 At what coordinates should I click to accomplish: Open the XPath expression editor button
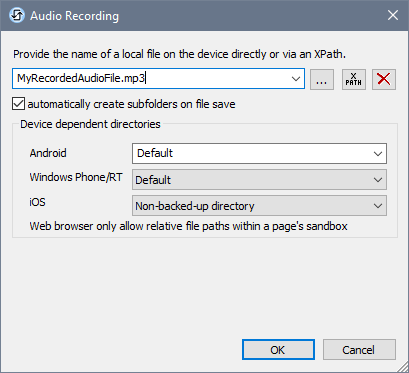tap(354, 79)
